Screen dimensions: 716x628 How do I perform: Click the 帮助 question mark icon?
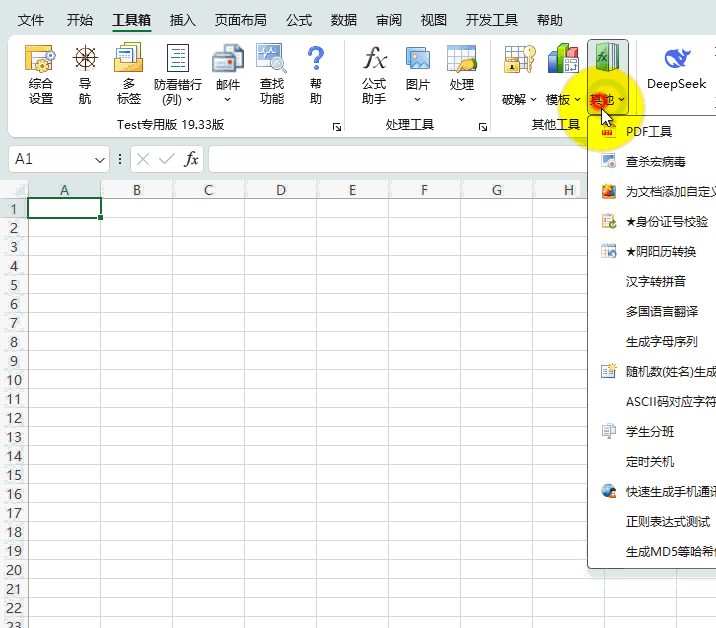[316, 74]
